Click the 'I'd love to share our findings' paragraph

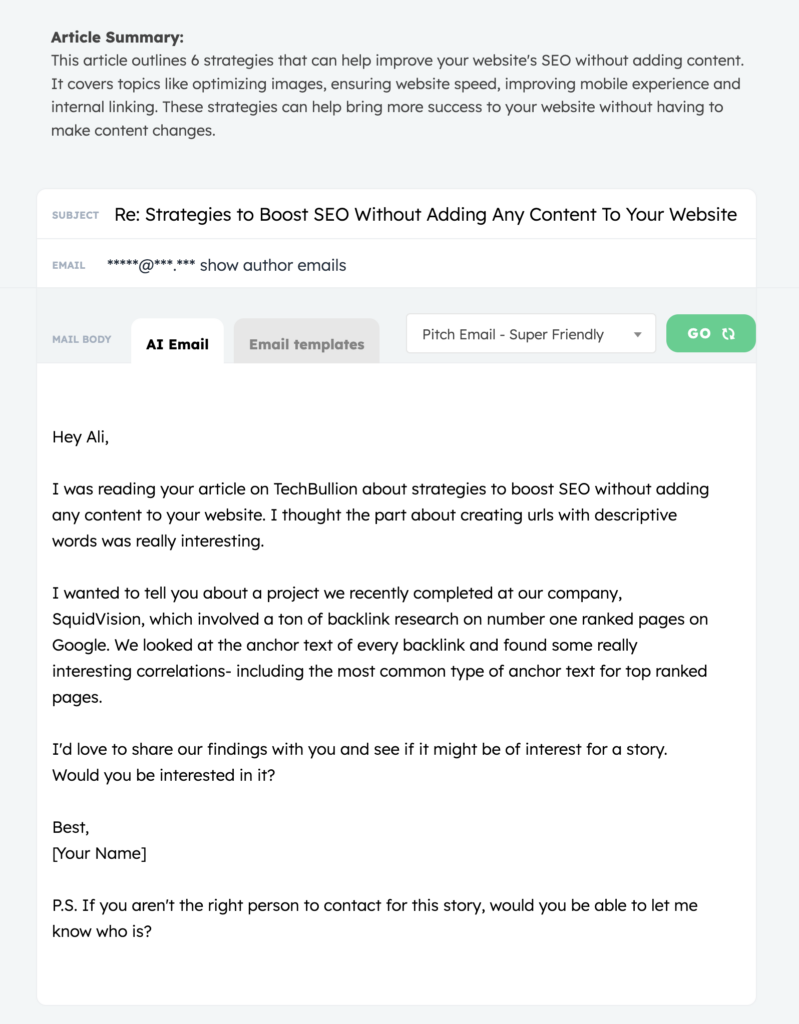pos(360,762)
